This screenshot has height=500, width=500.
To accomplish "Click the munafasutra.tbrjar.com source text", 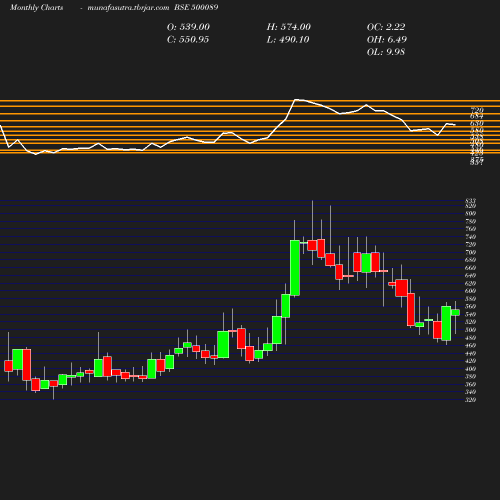I will click(x=128, y=8).
